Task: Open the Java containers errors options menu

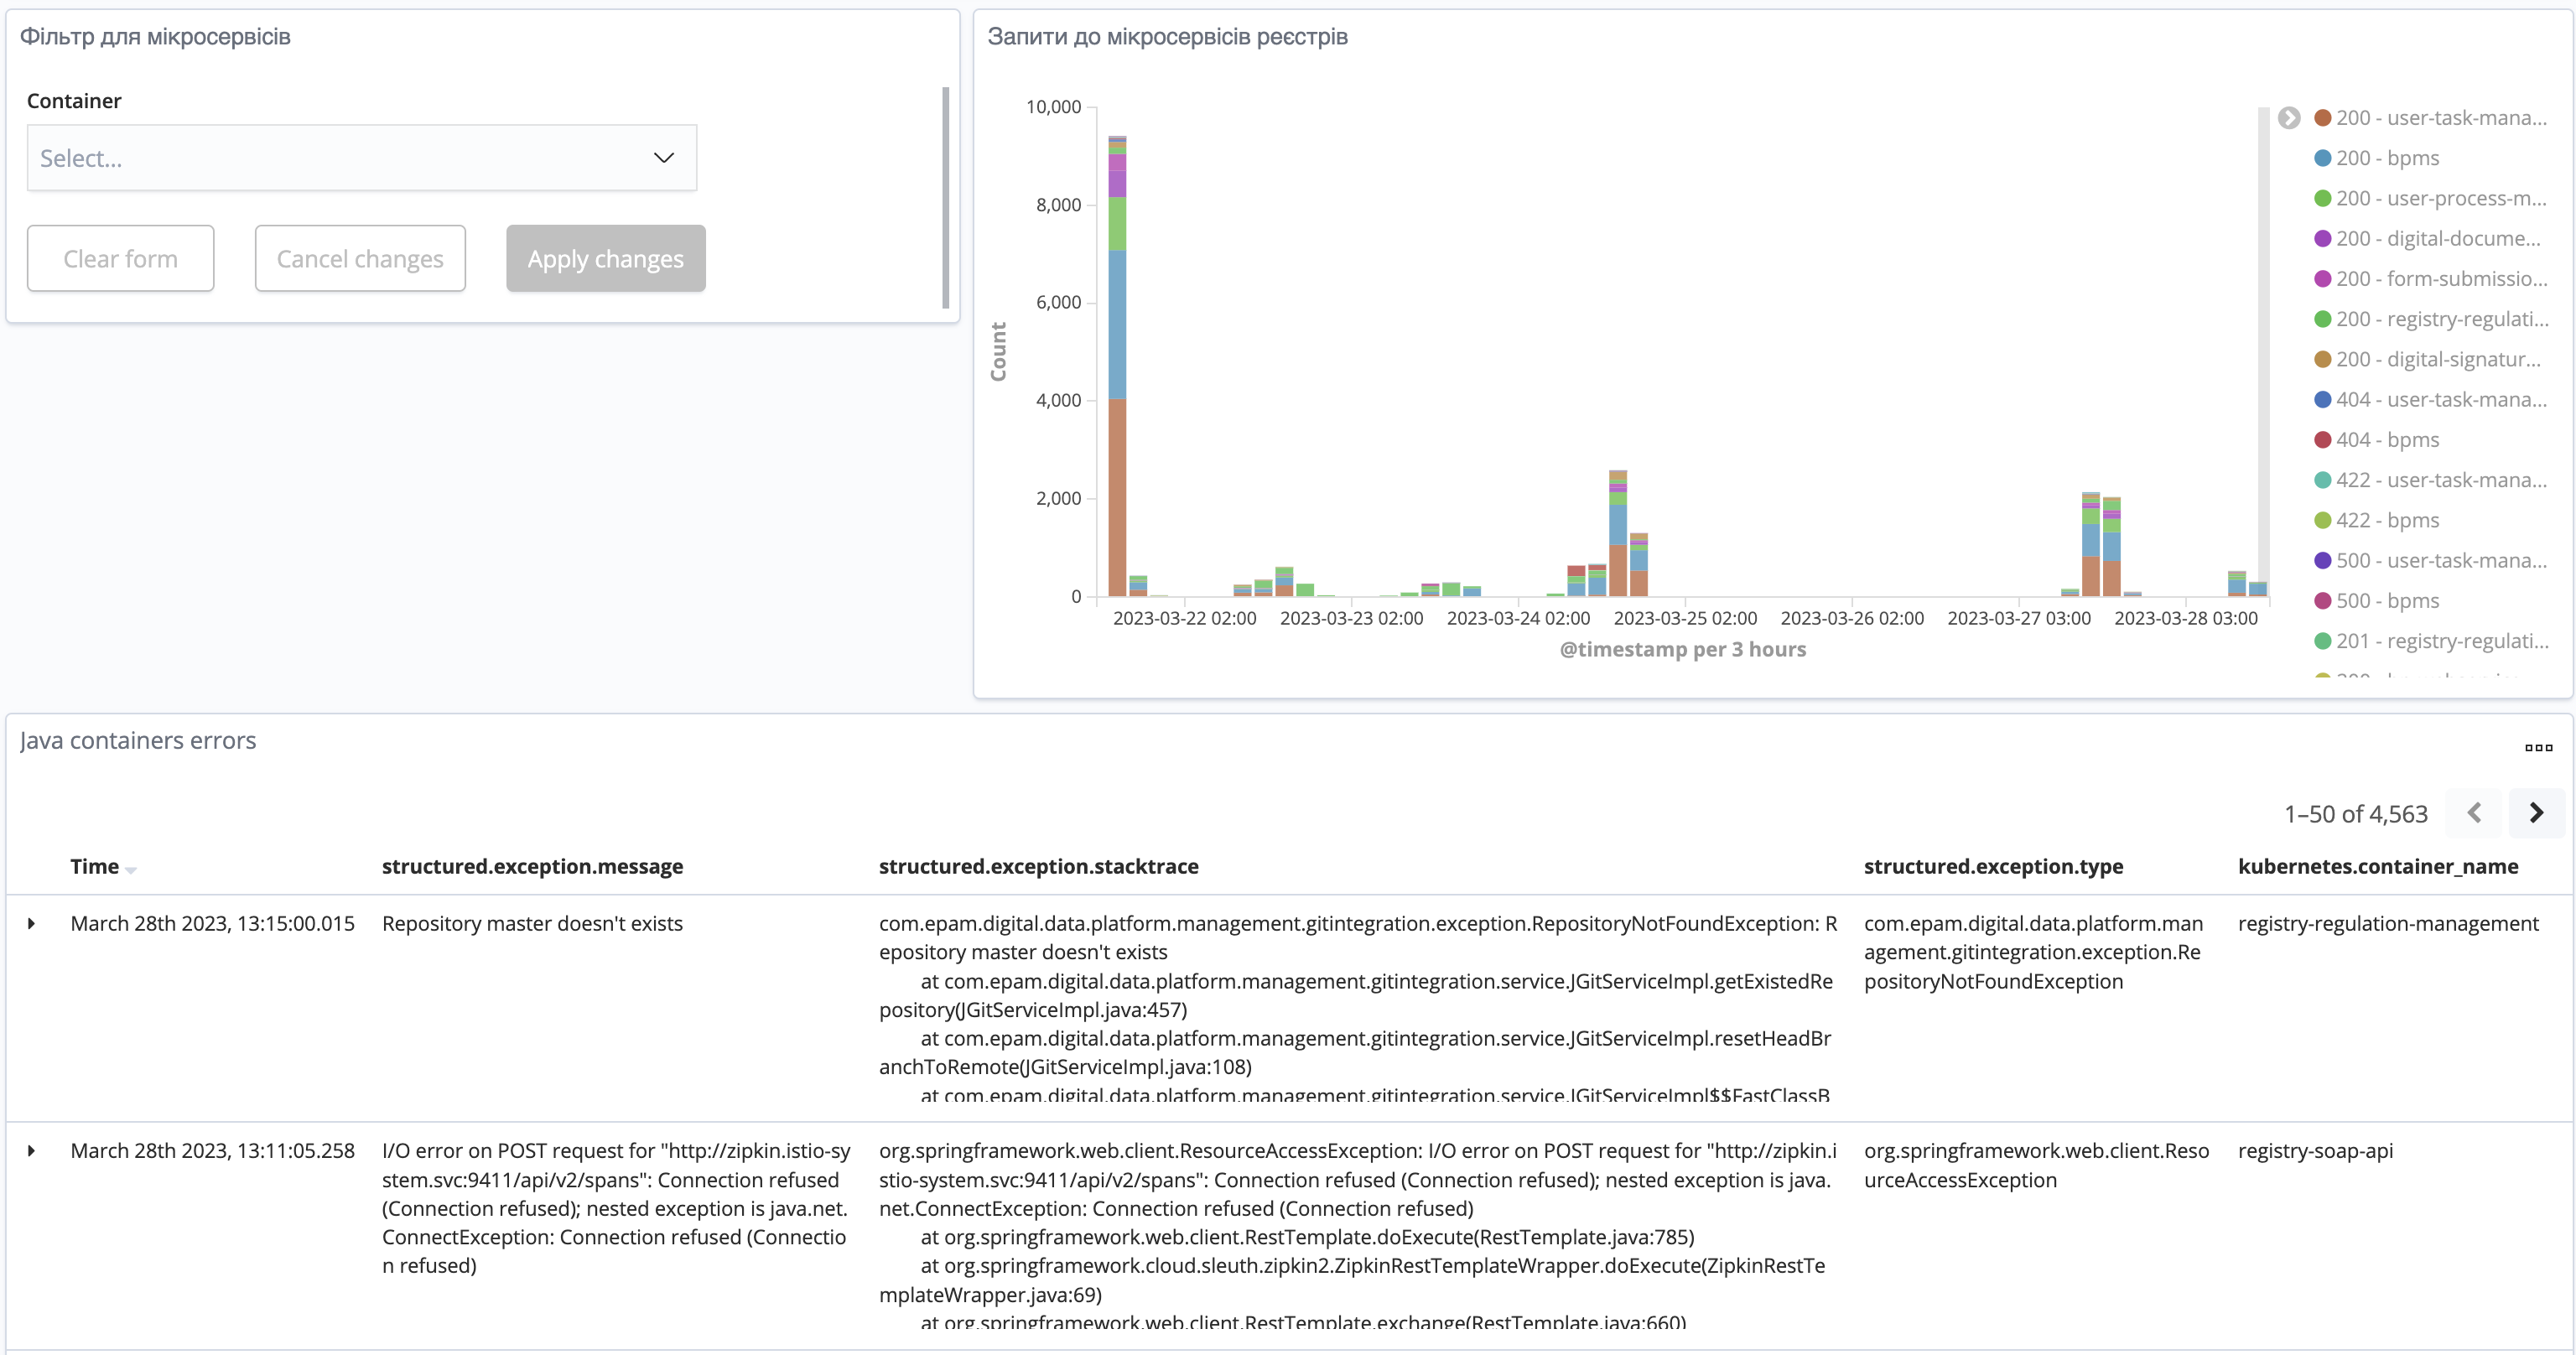Action: [x=2538, y=747]
